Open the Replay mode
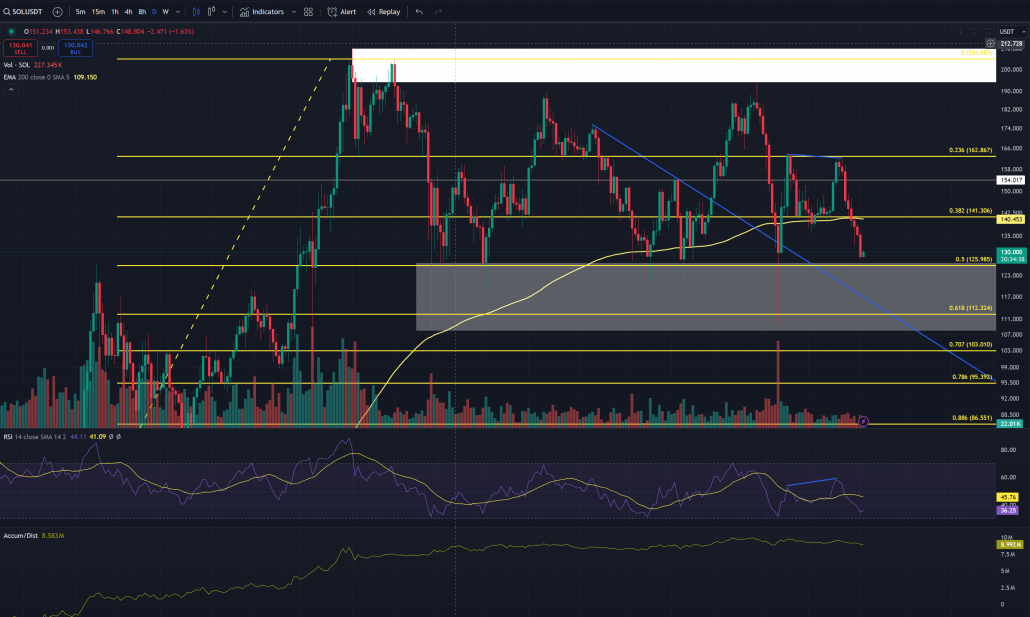Screen dimensions: 1030x617 click(x=384, y=12)
